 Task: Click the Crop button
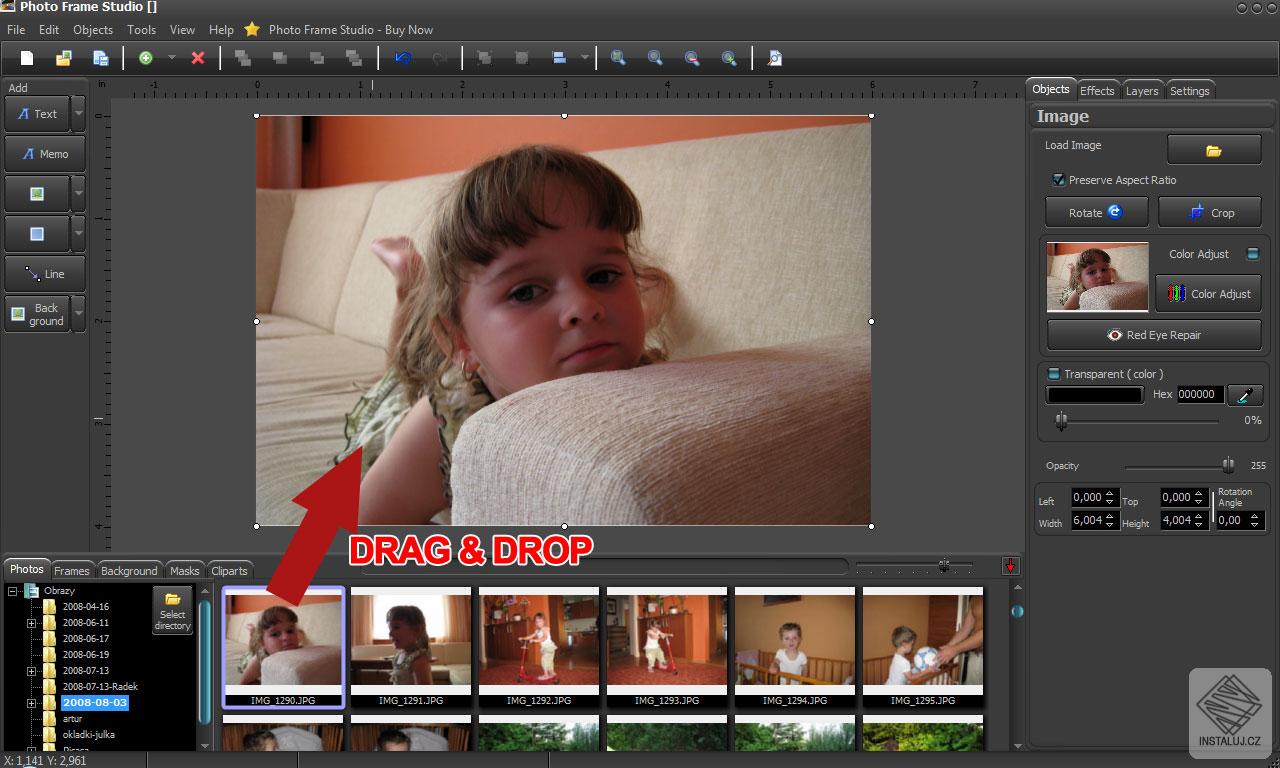(1210, 212)
